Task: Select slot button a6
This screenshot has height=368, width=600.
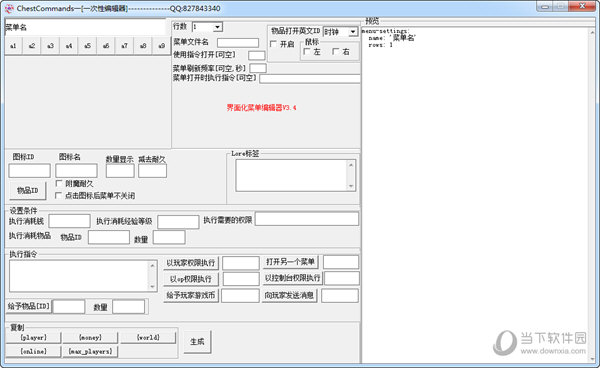Action: click(106, 46)
